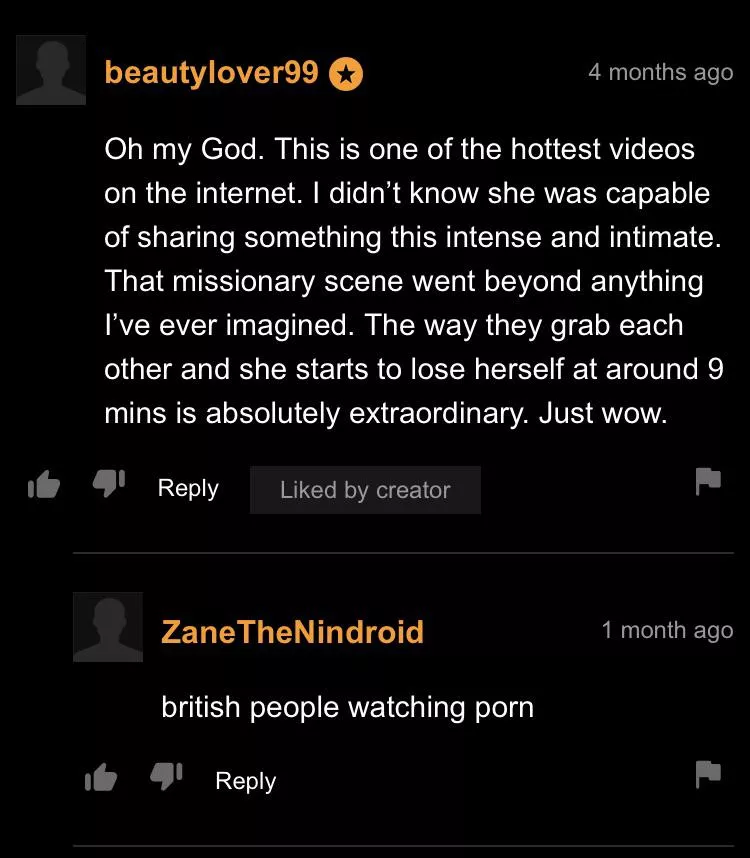Flag beautylover99's comment for review
The width and height of the screenshot is (750, 858).
point(708,482)
